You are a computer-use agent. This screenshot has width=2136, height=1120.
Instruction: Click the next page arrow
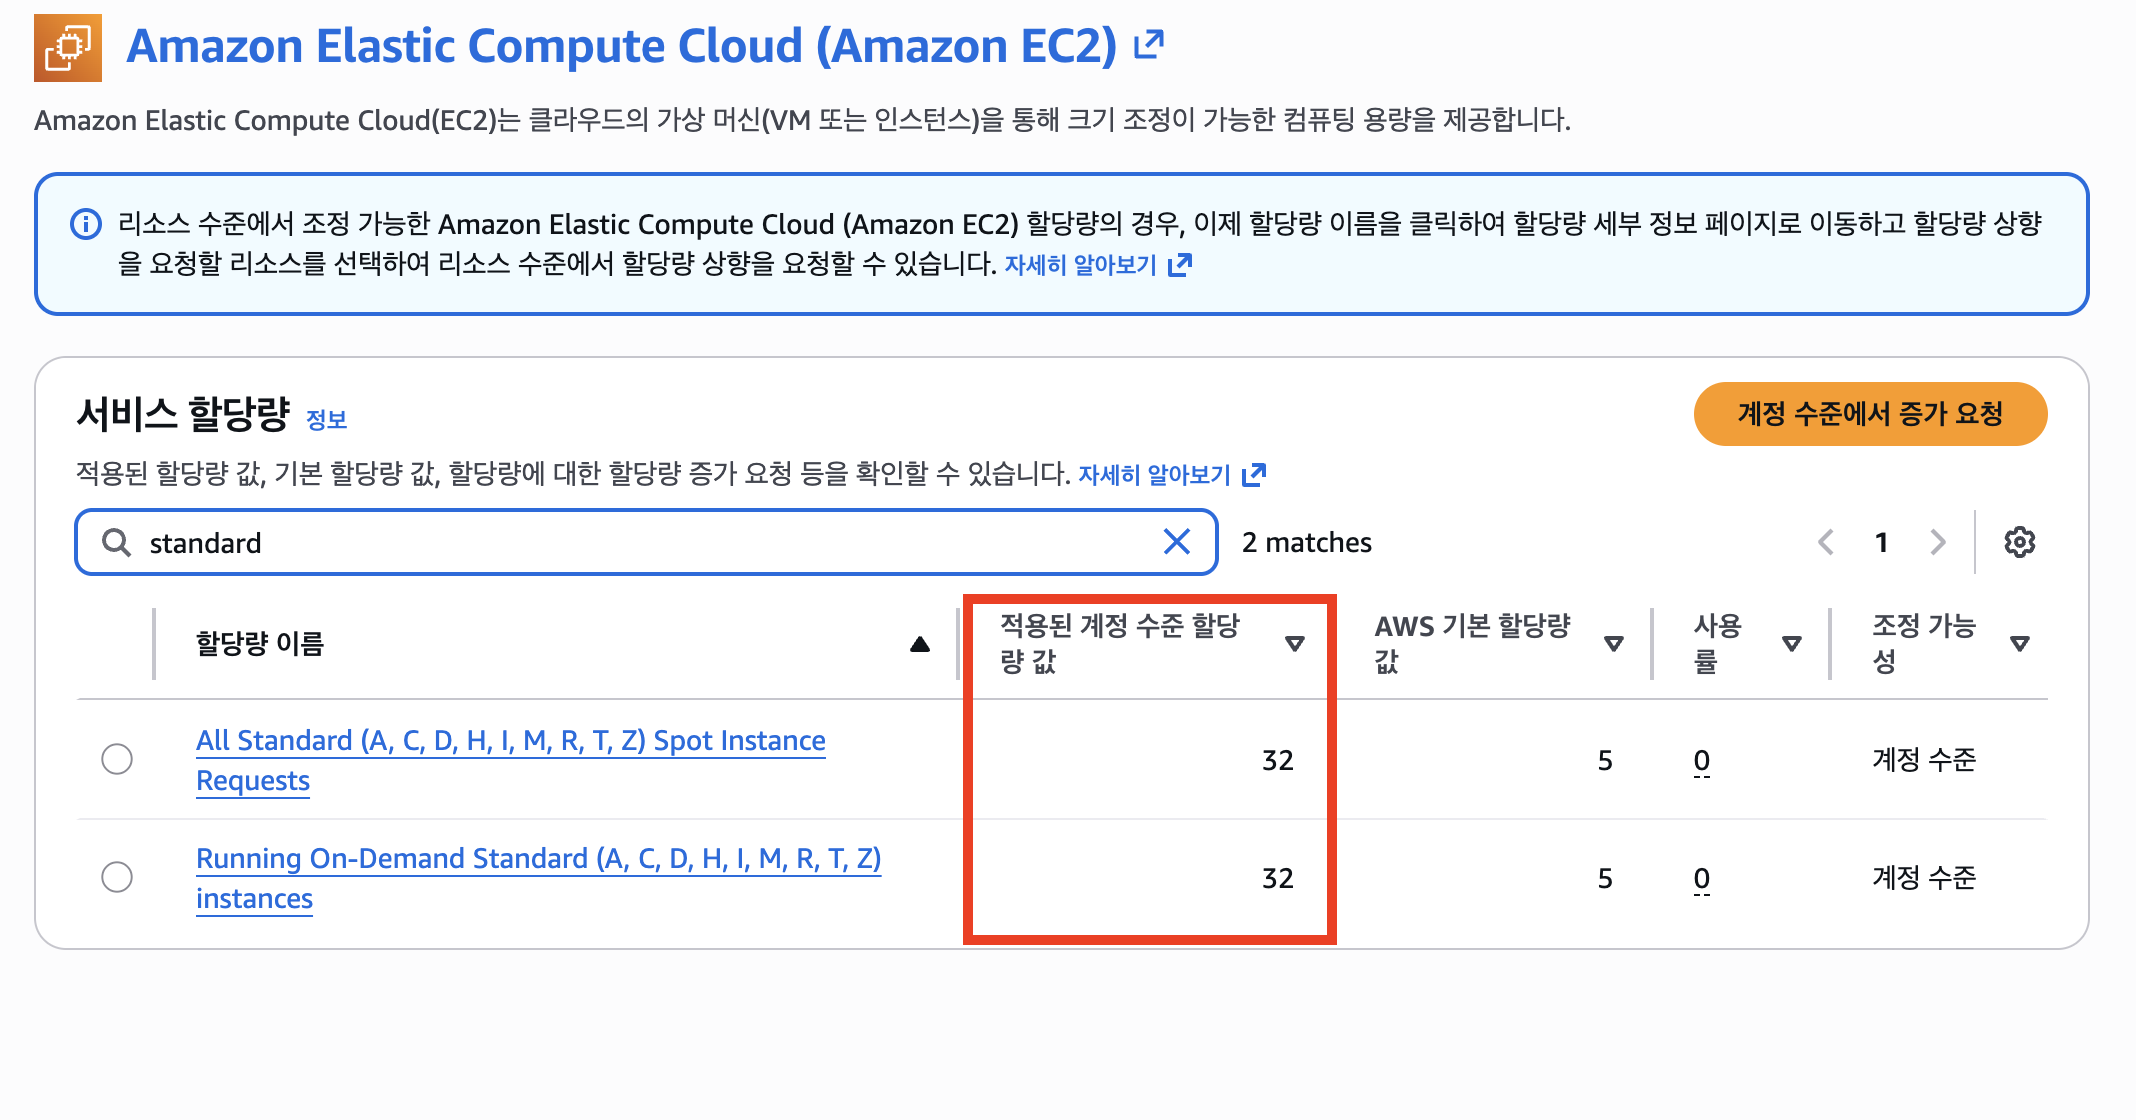[x=1938, y=541]
